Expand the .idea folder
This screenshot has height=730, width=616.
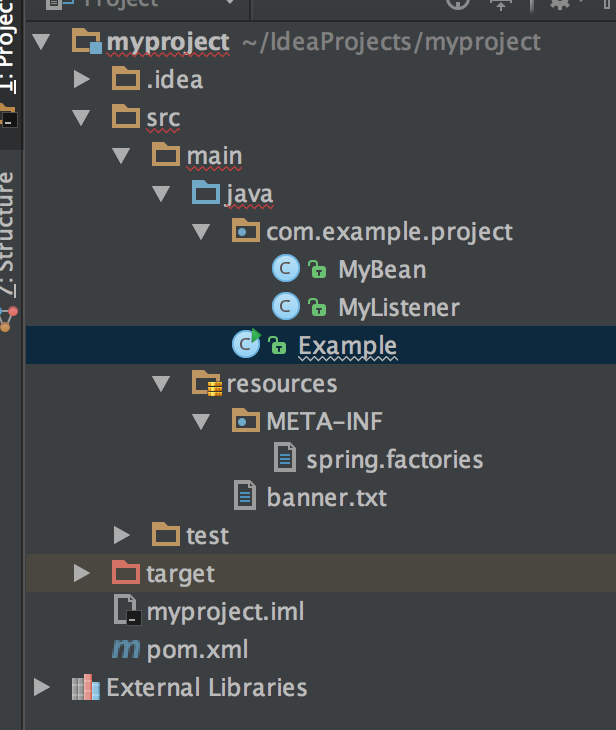[83, 79]
